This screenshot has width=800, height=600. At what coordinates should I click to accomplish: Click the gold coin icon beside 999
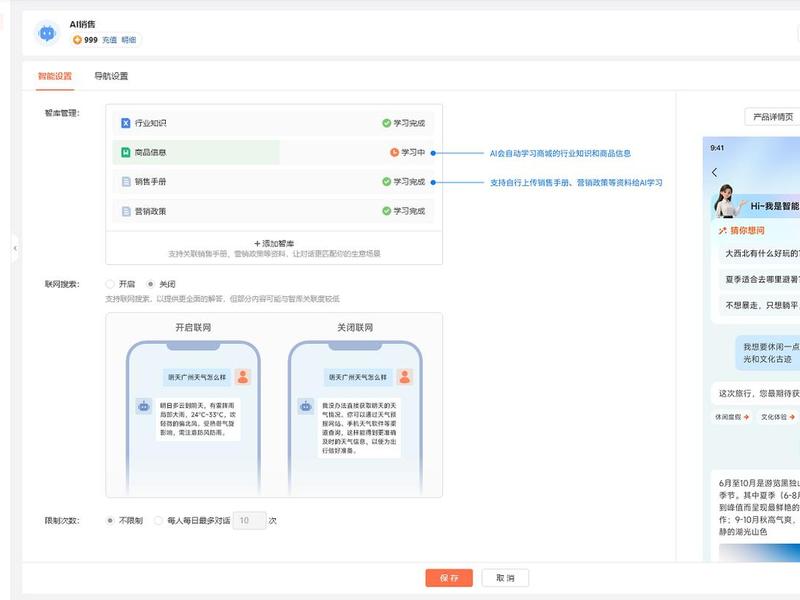tap(77, 40)
